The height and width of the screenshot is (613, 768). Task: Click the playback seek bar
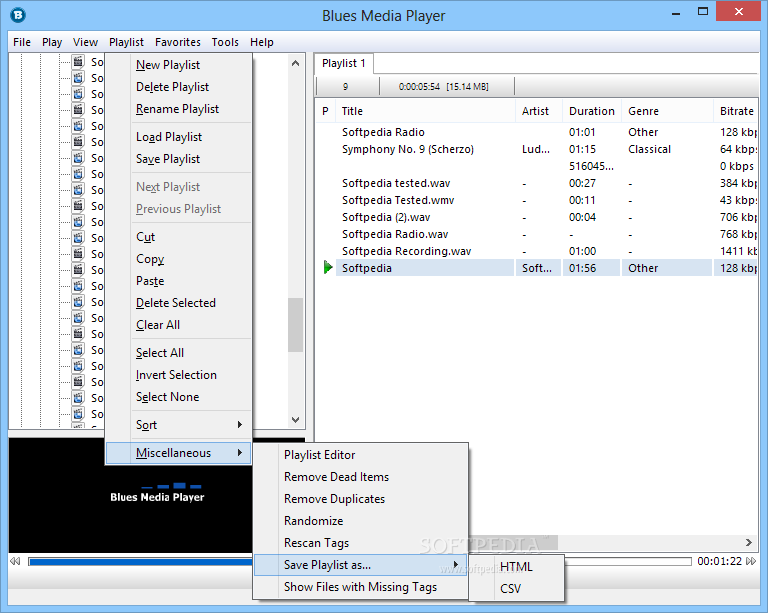pos(360,561)
